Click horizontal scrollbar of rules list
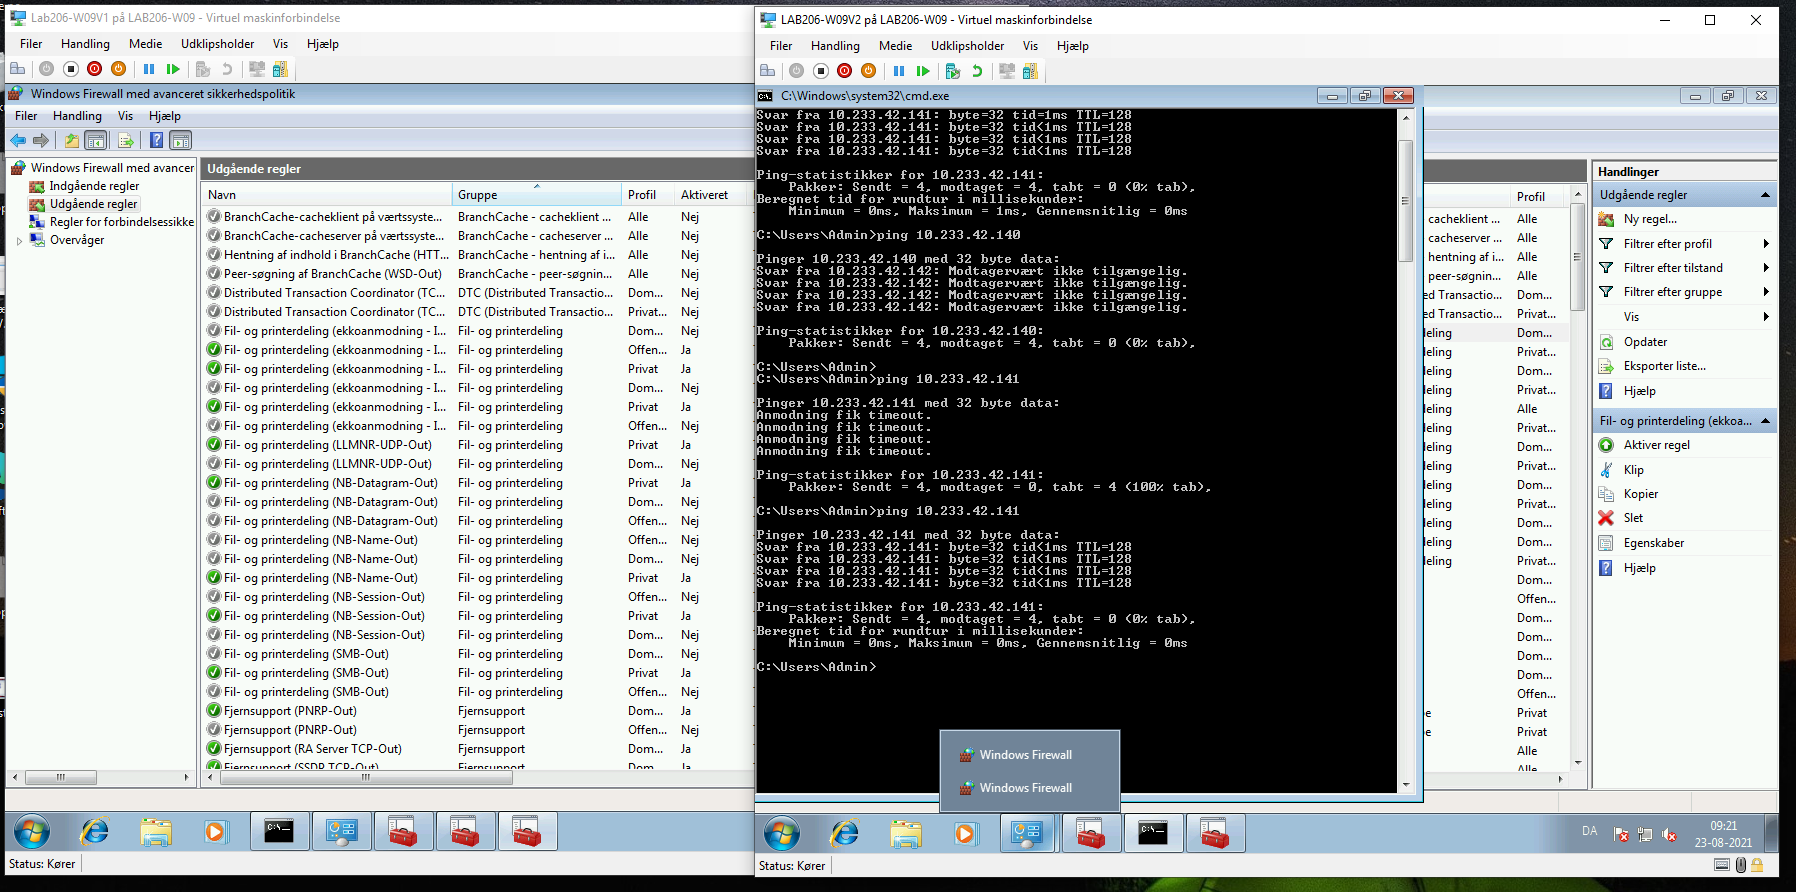Image resolution: width=1796 pixels, height=892 pixels. click(x=365, y=777)
